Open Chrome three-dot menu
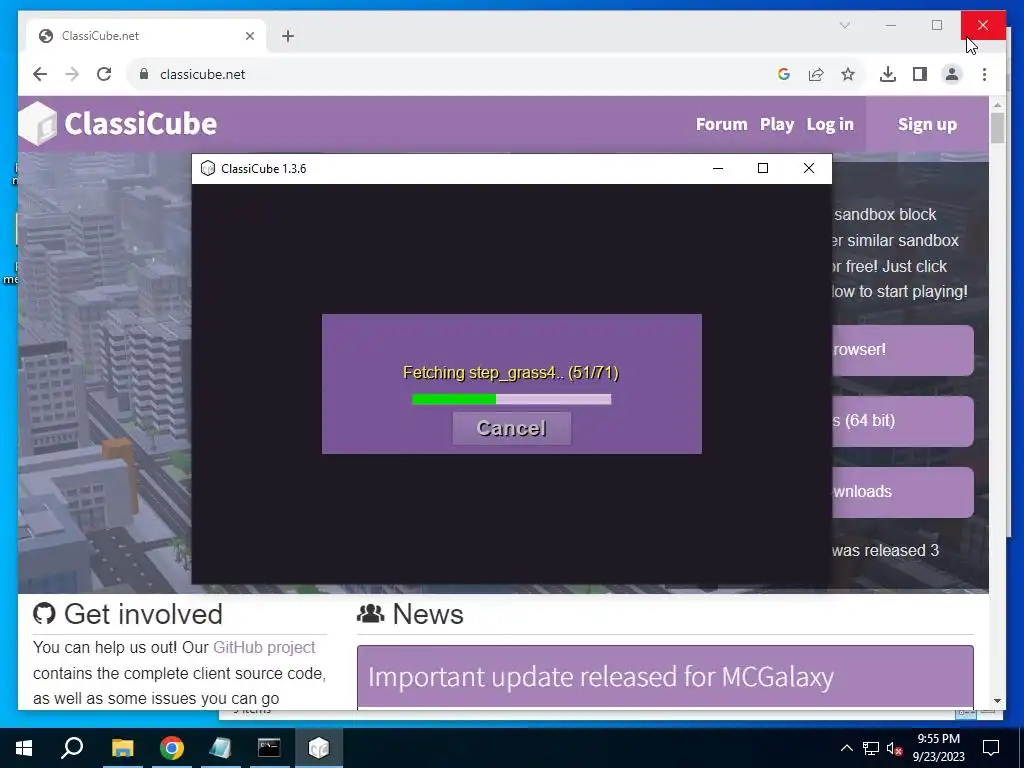 point(984,74)
